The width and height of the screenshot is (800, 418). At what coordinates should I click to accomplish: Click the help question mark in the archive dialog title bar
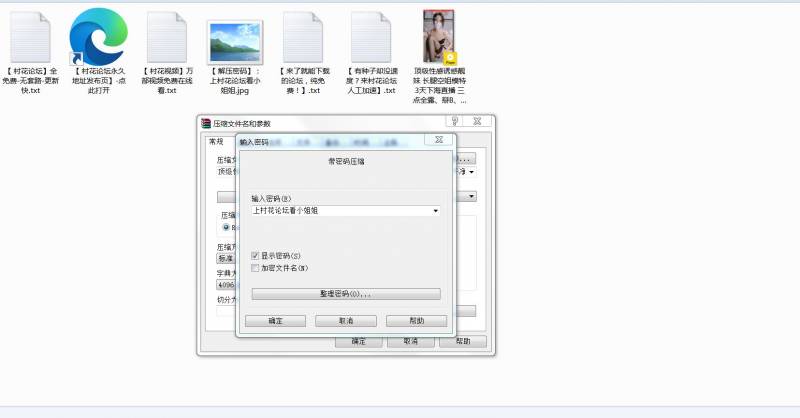click(456, 121)
